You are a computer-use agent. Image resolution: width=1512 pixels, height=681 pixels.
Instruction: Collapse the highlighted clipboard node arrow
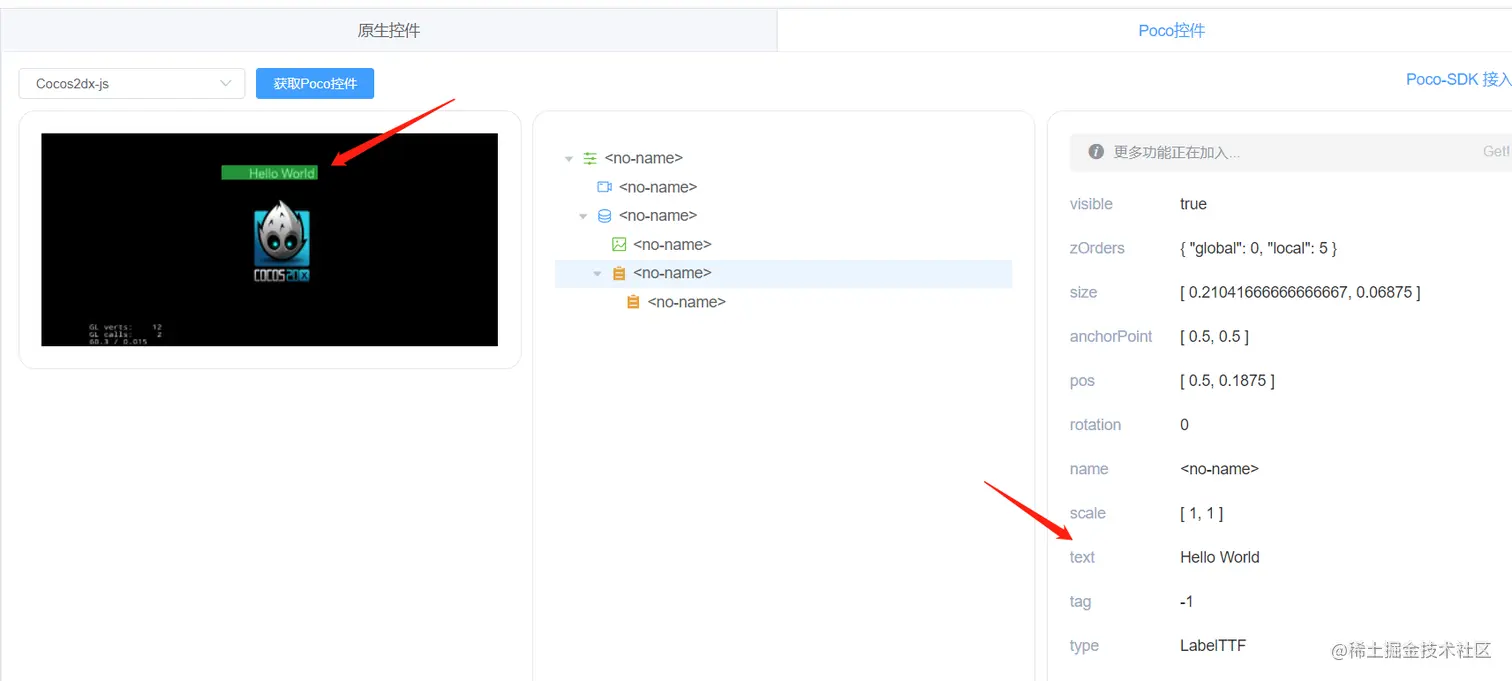(598, 273)
